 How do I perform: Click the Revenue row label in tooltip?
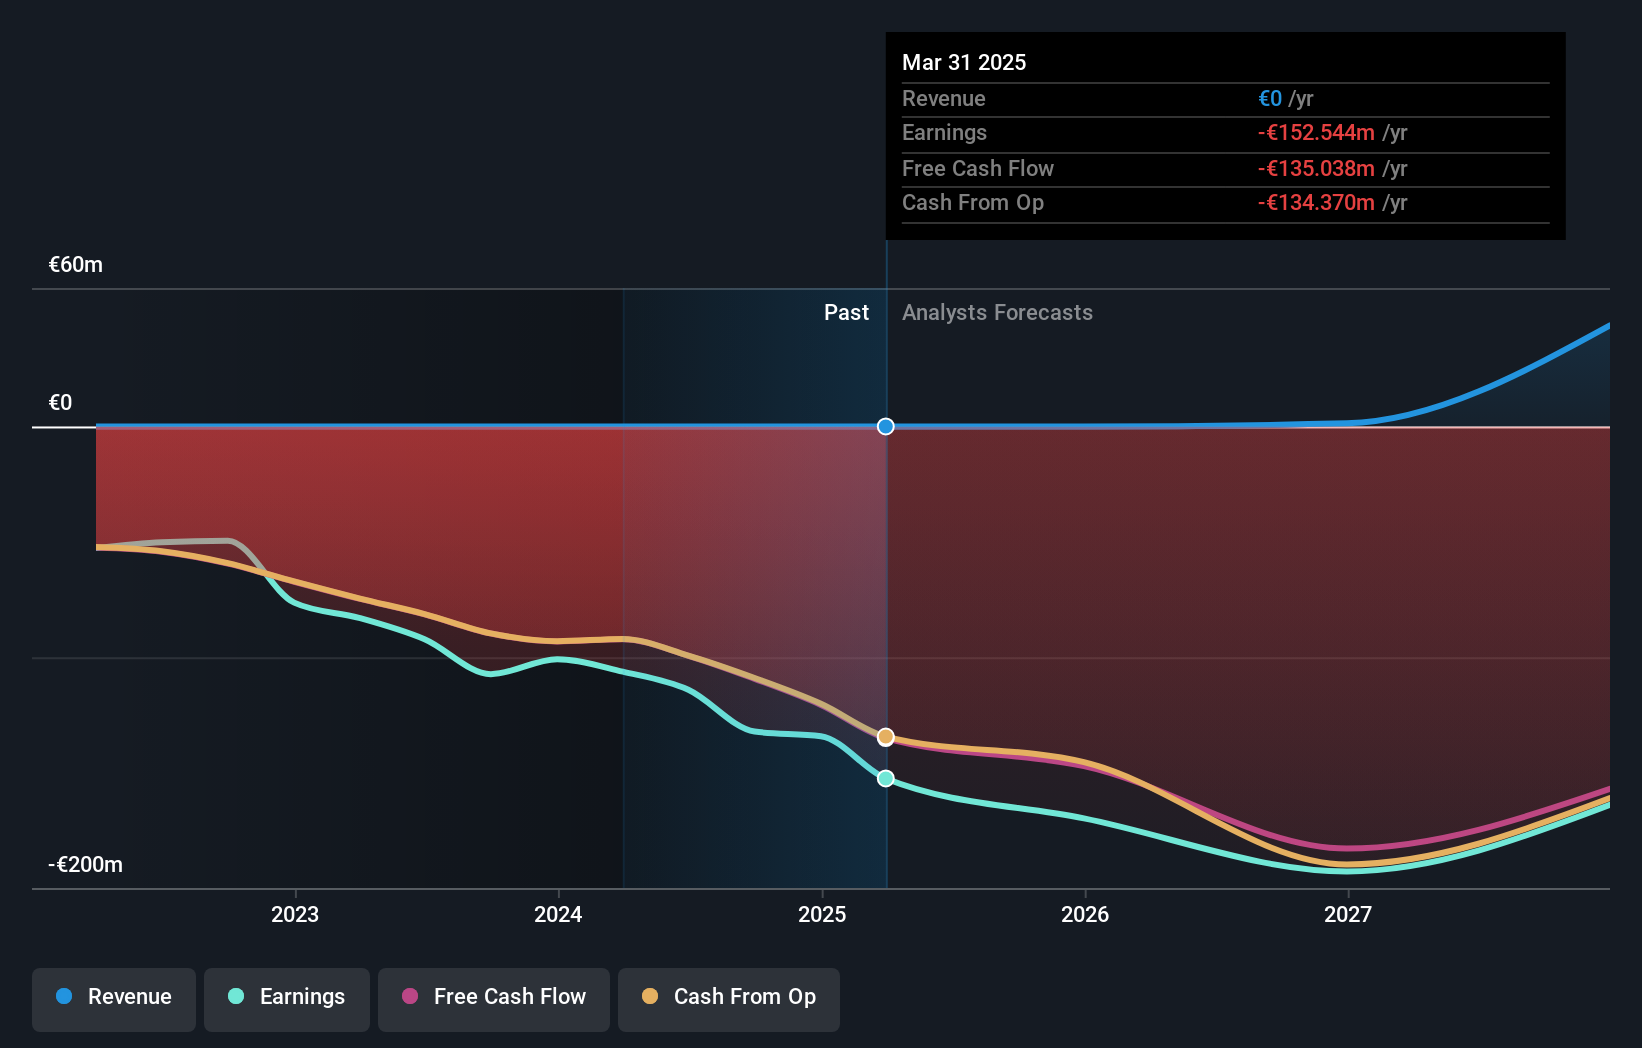coord(944,99)
